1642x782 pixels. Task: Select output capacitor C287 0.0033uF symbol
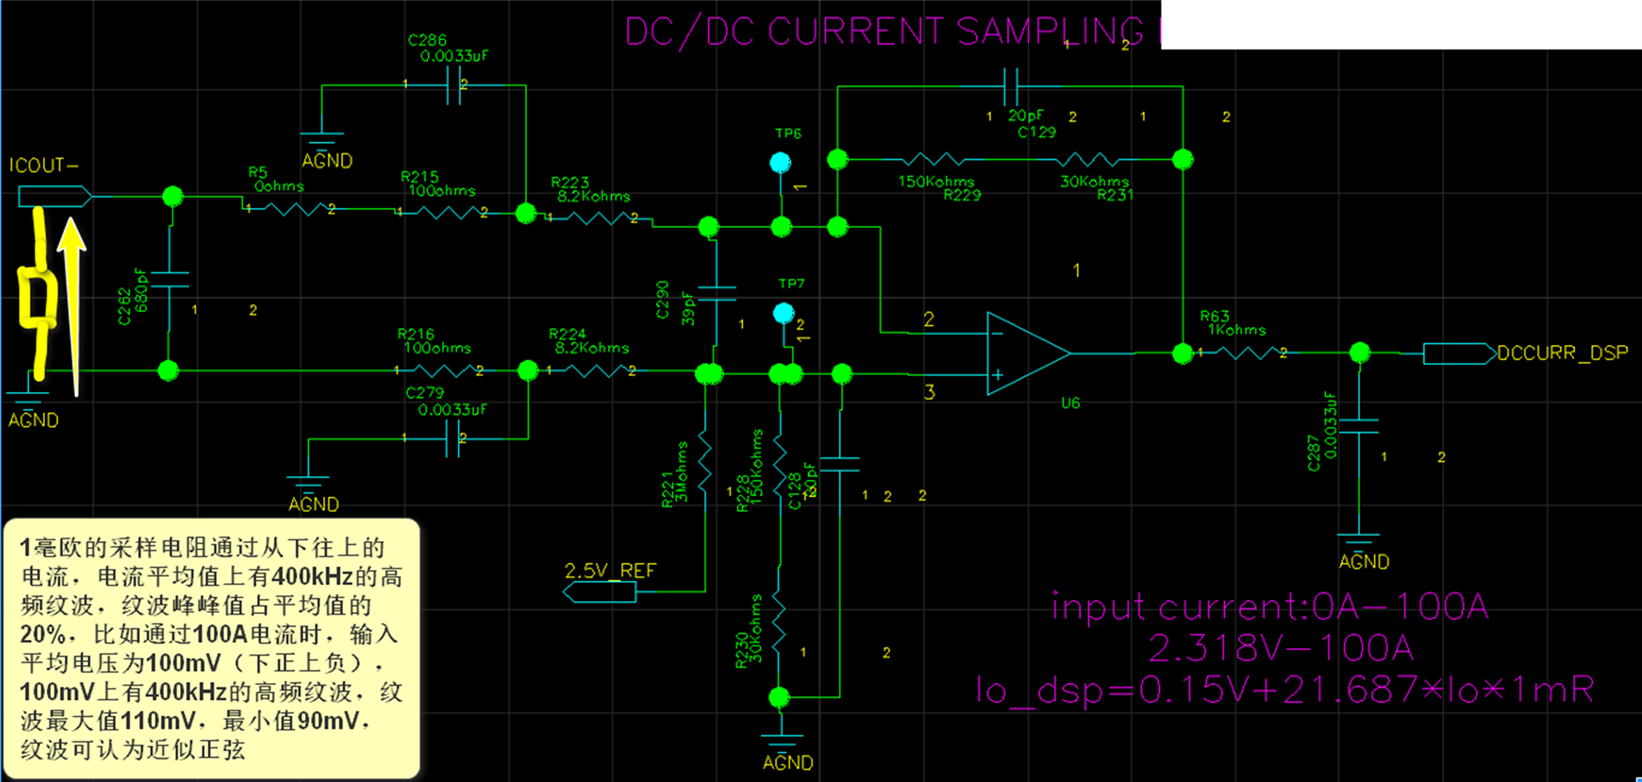[x=1359, y=427]
